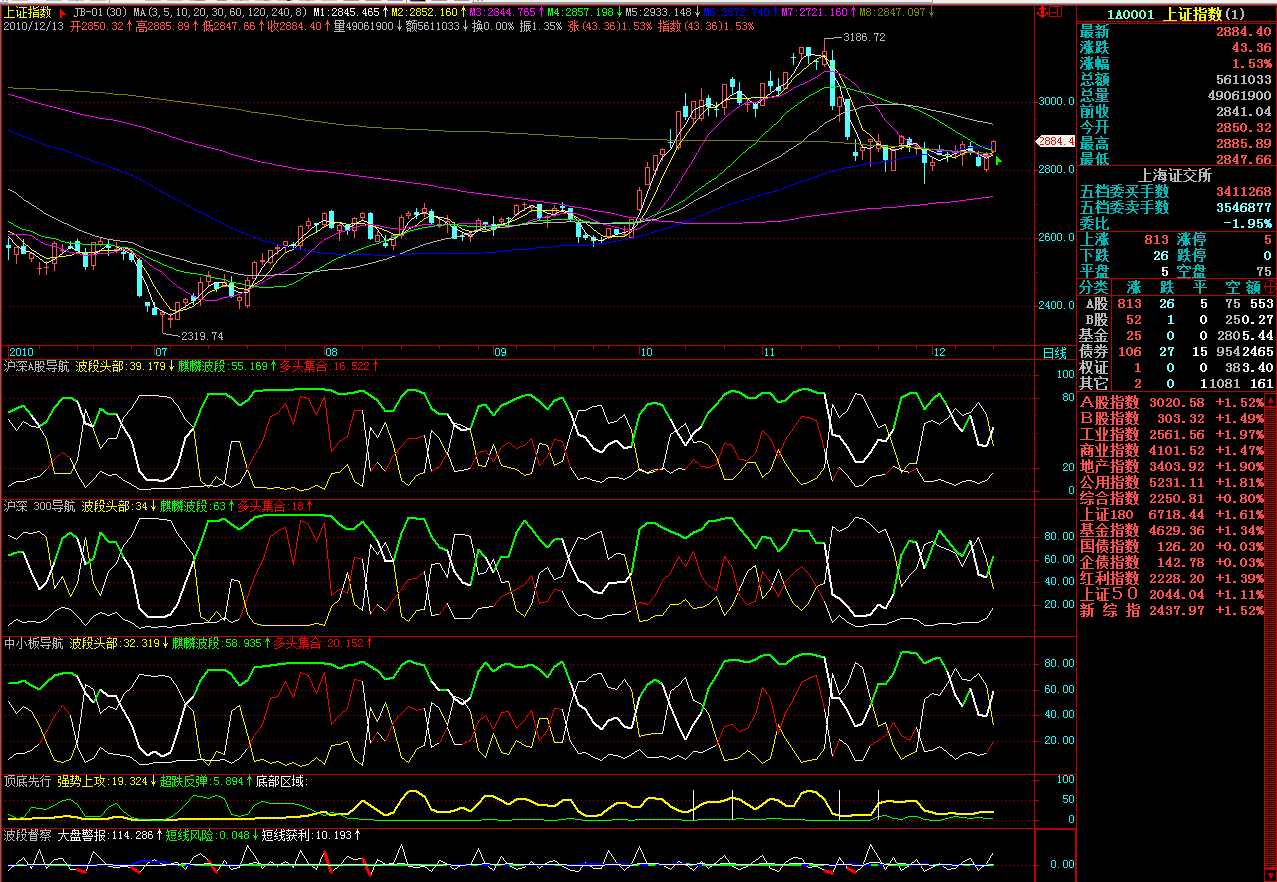The height and width of the screenshot is (882, 1277).
Task: Select the B股 row in category table
Action: click(x=1177, y=319)
